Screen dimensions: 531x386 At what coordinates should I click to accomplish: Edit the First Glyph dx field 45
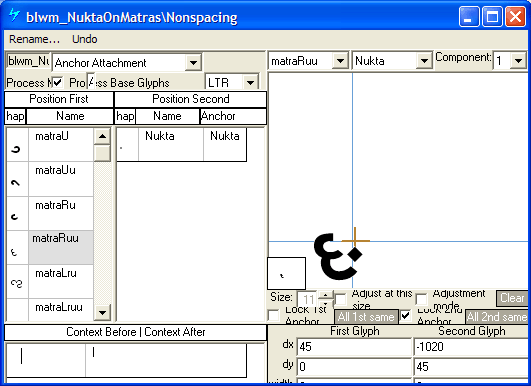coord(354,347)
